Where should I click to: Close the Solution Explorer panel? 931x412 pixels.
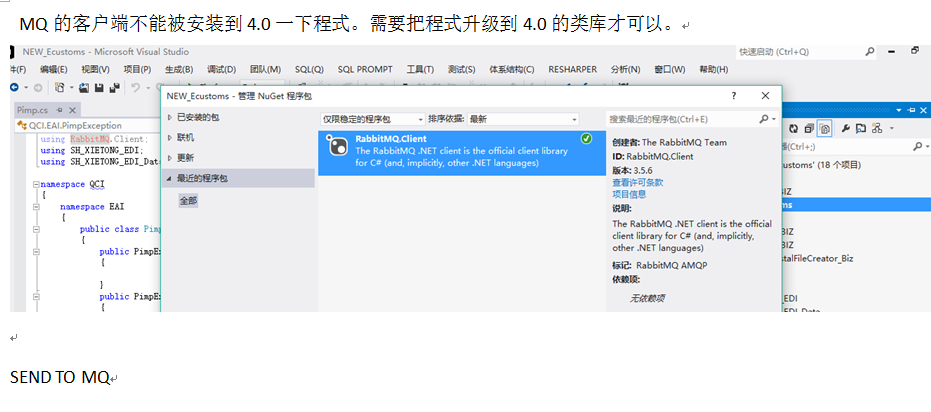coord(923,110)
